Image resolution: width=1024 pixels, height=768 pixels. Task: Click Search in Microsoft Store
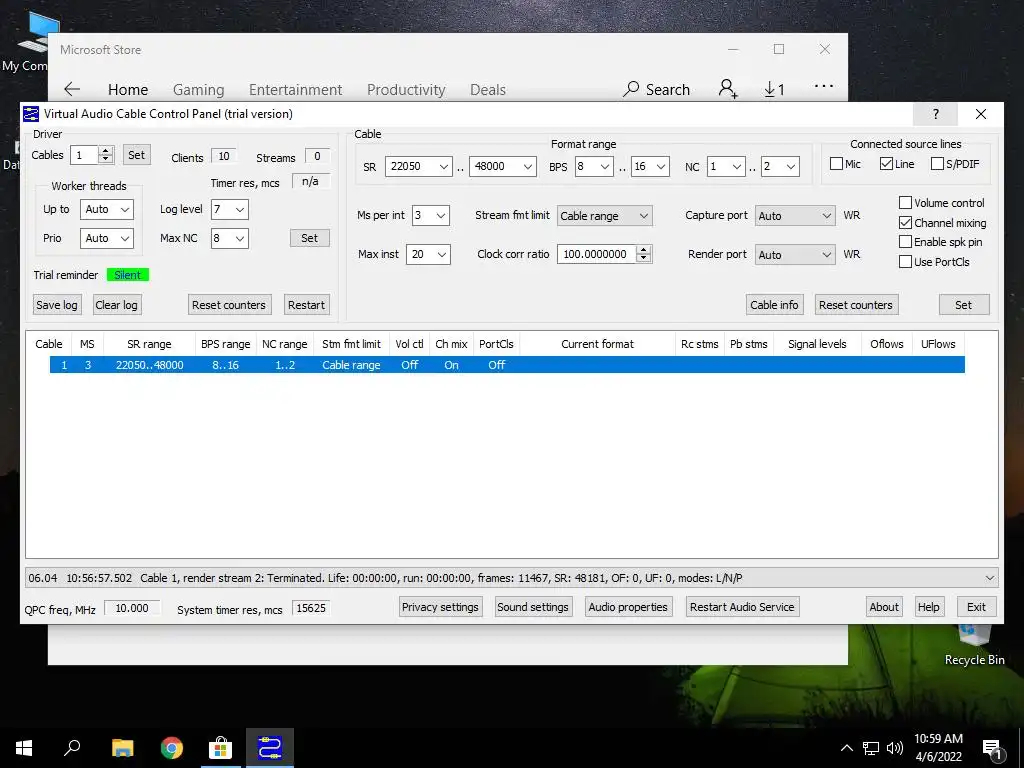tap(657, 89)
